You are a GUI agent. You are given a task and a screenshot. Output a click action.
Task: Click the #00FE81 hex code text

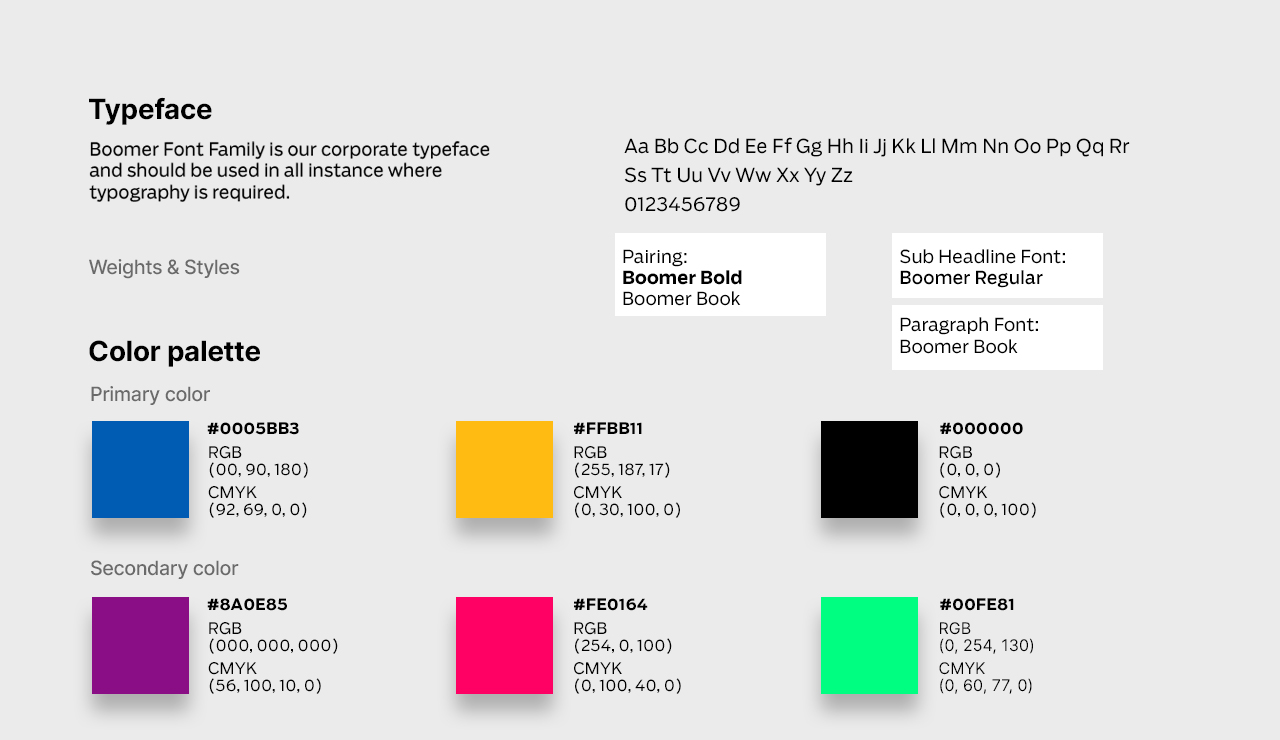coord(977,605)
